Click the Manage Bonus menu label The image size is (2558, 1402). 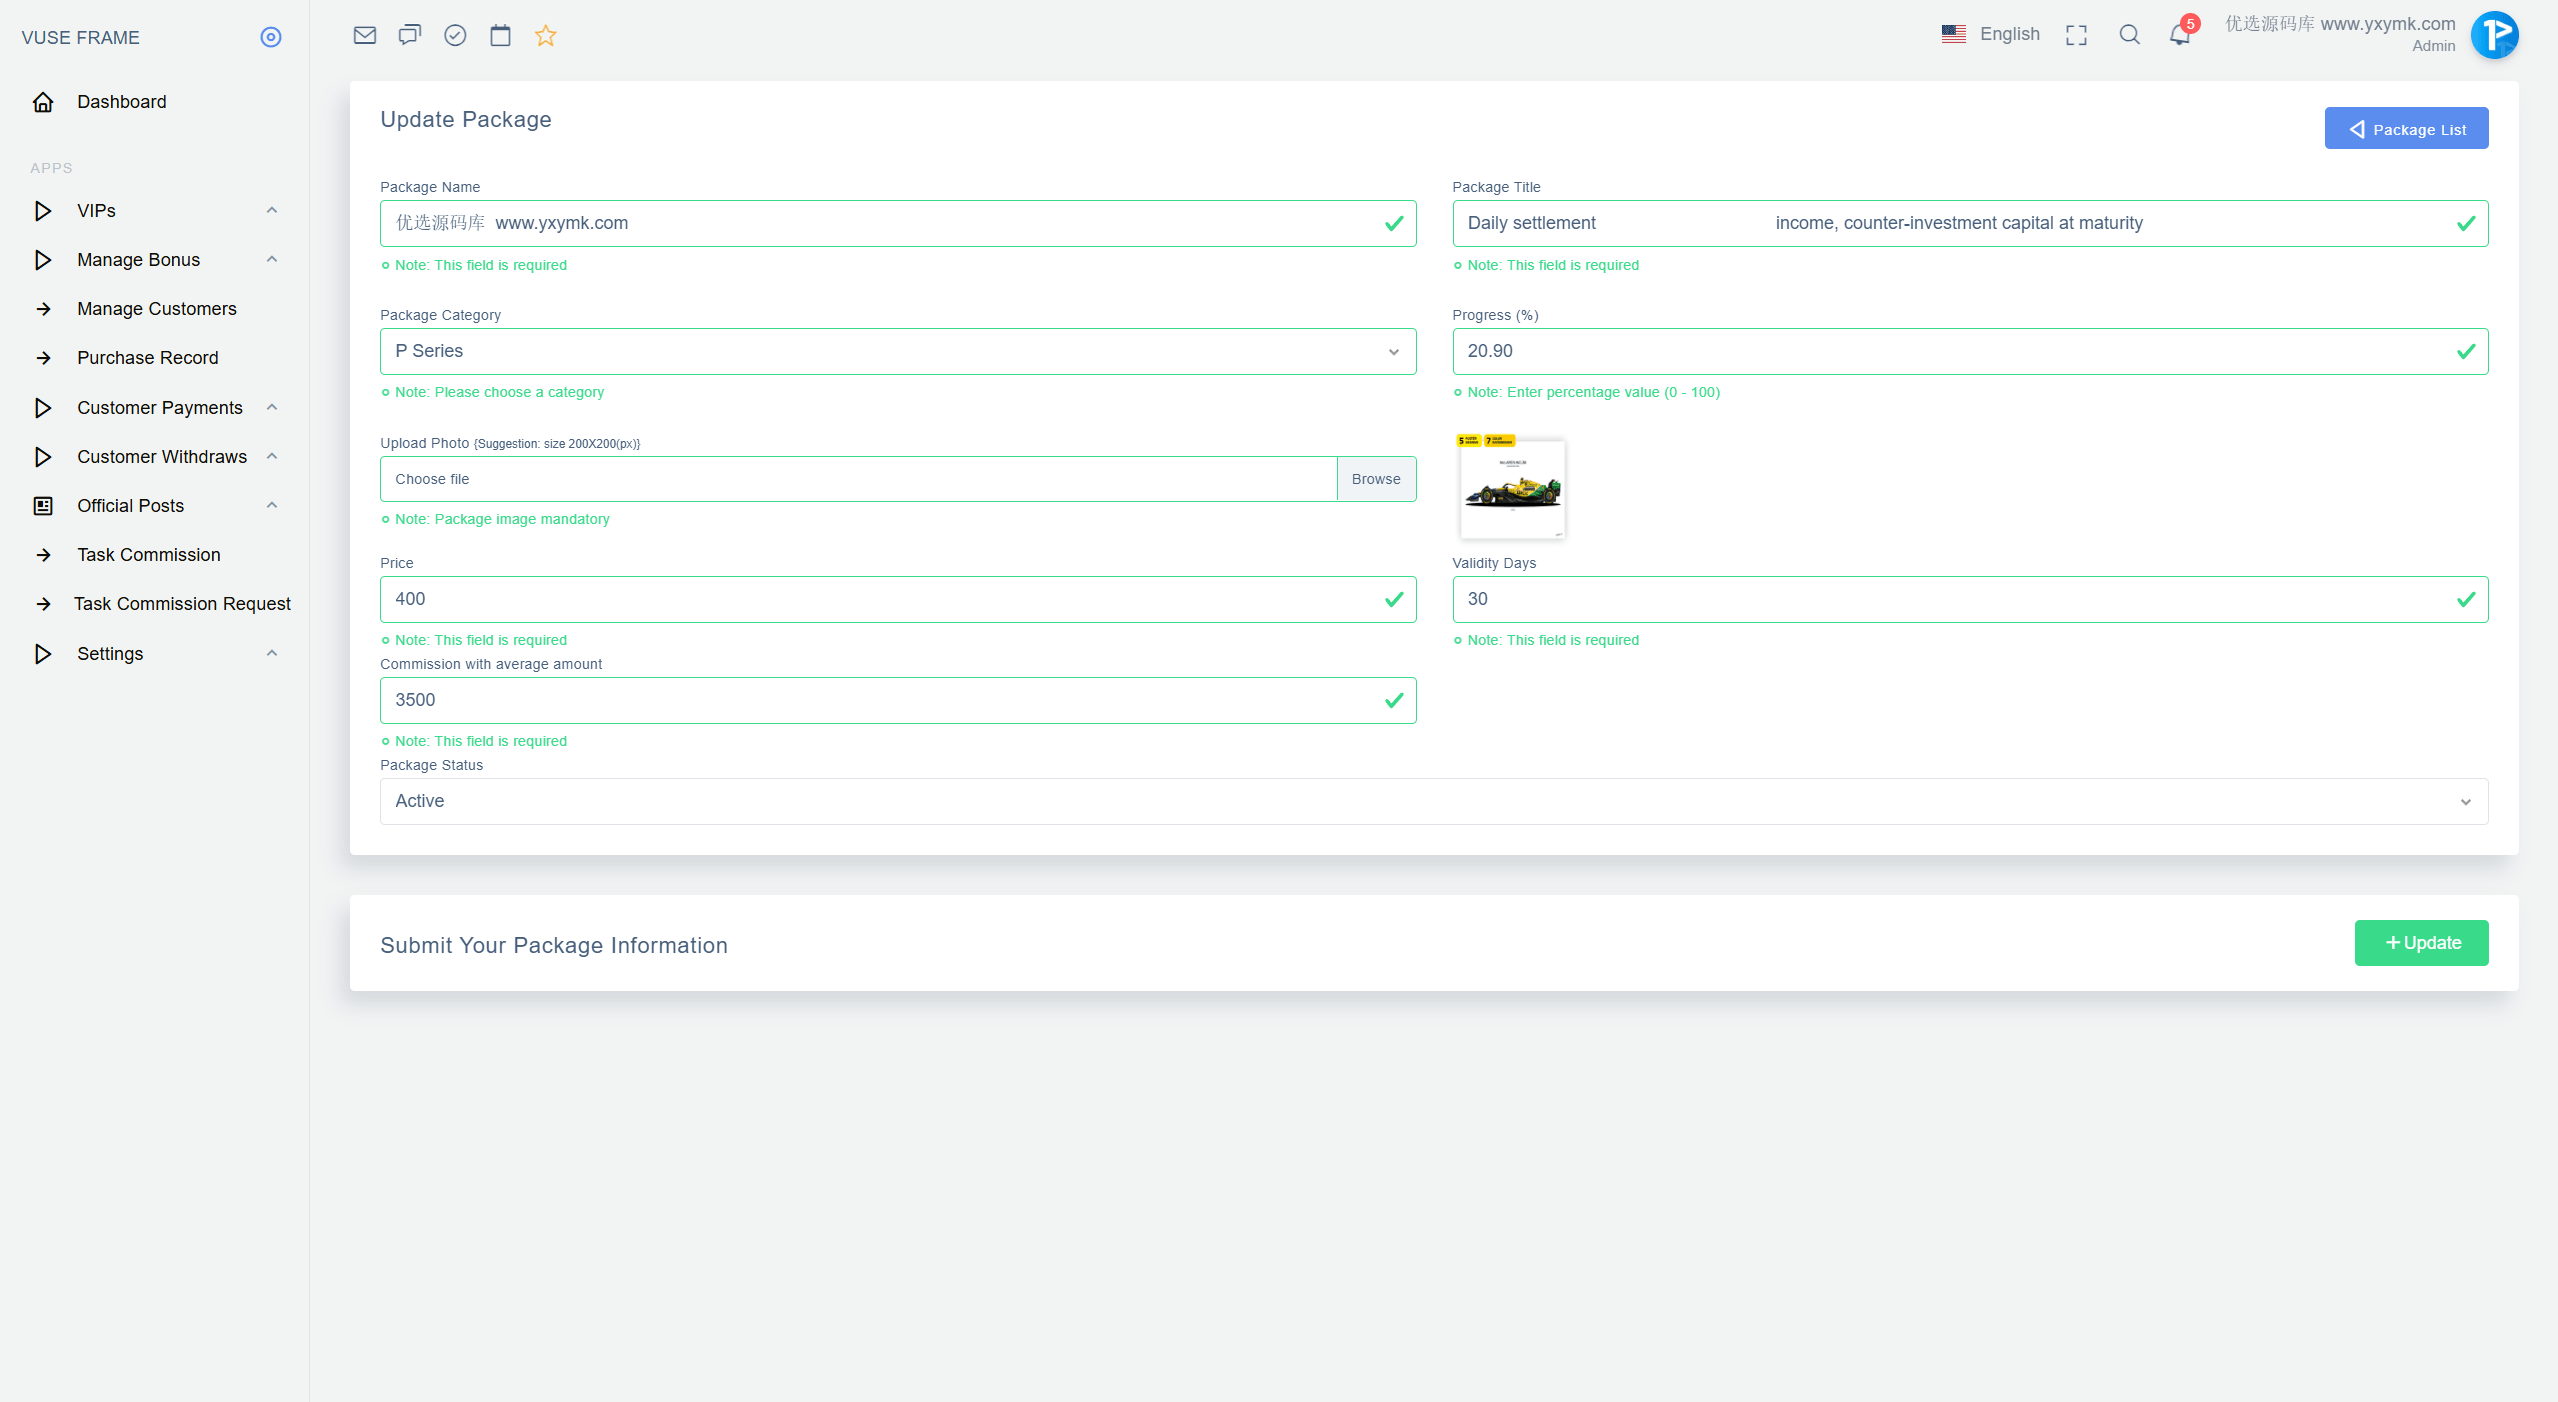[x=139, y=260]
